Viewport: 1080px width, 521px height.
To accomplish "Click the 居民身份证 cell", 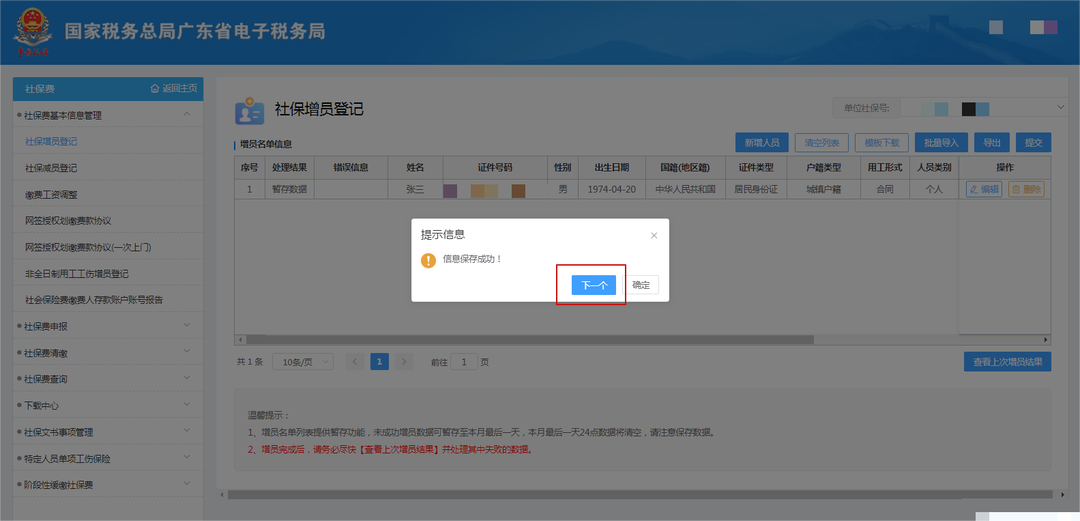I will (756, 189).
